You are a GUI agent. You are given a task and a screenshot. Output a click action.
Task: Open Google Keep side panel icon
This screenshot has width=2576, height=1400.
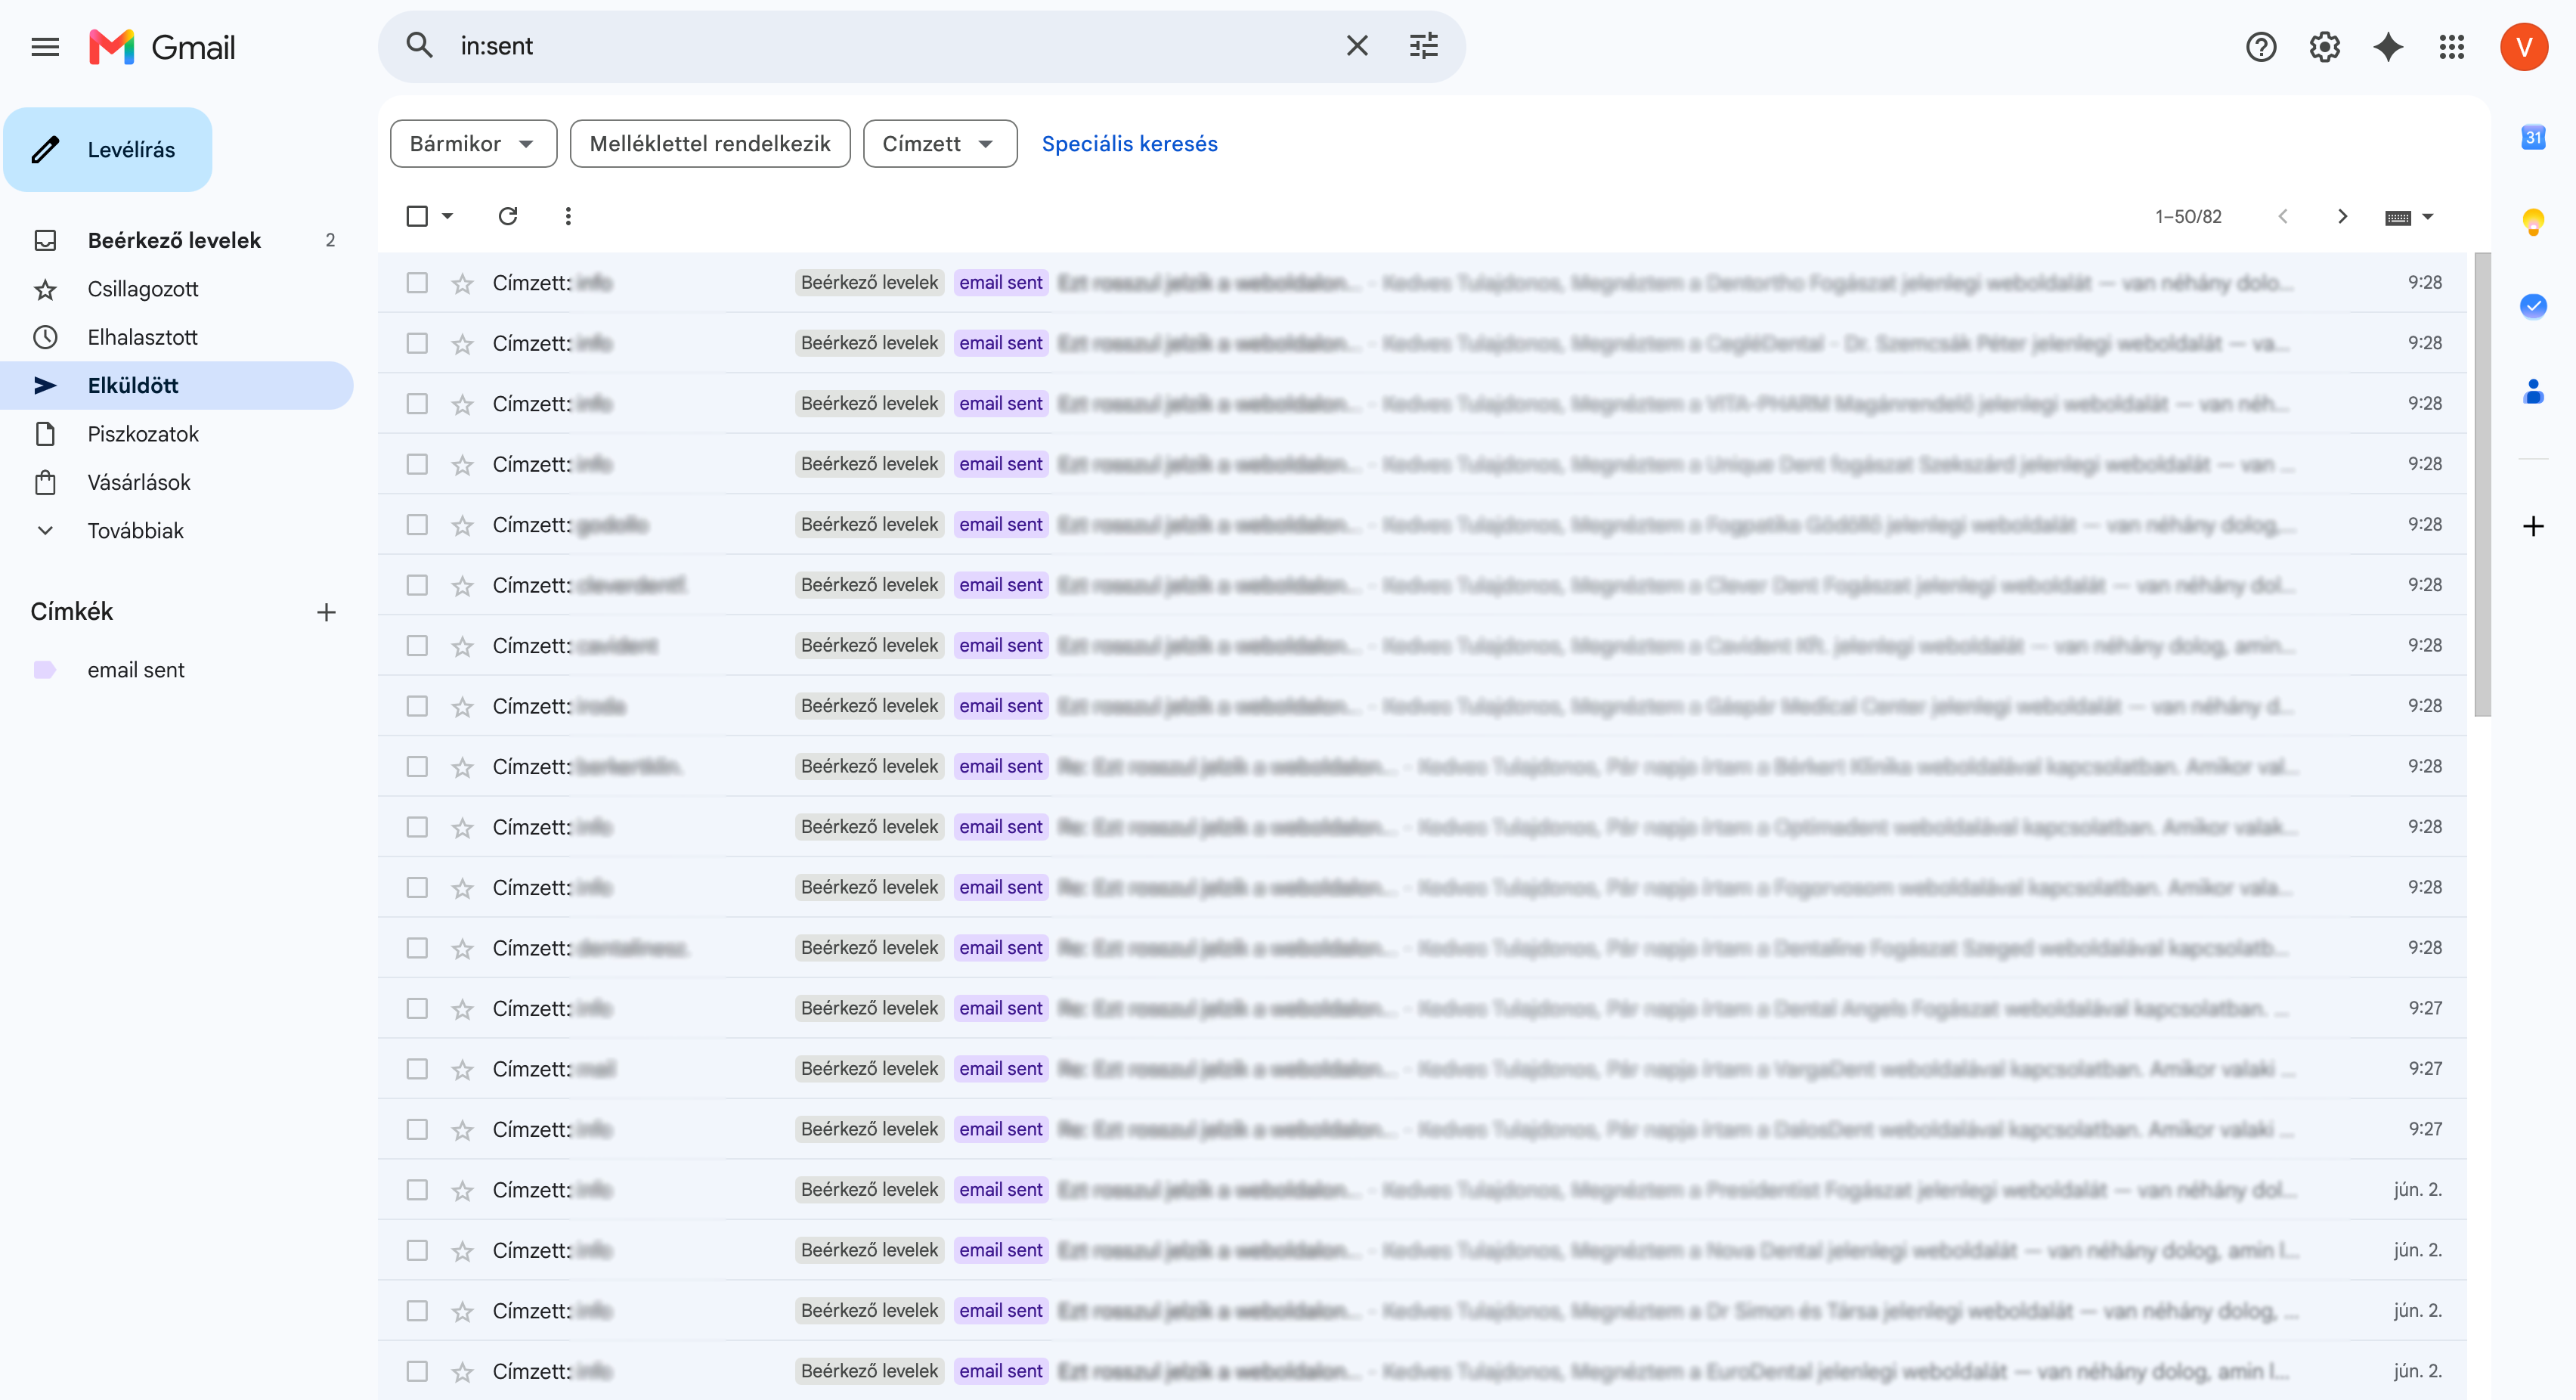(2532, 221)
